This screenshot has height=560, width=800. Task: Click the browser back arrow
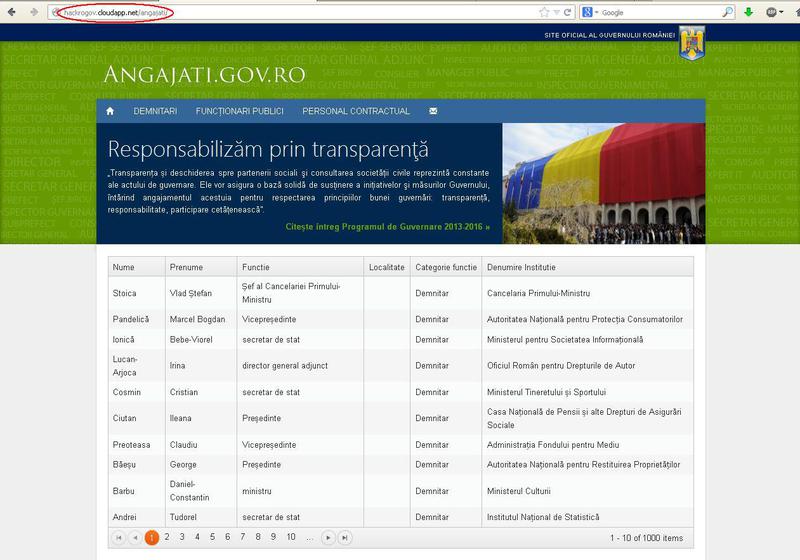pos(12,12)
